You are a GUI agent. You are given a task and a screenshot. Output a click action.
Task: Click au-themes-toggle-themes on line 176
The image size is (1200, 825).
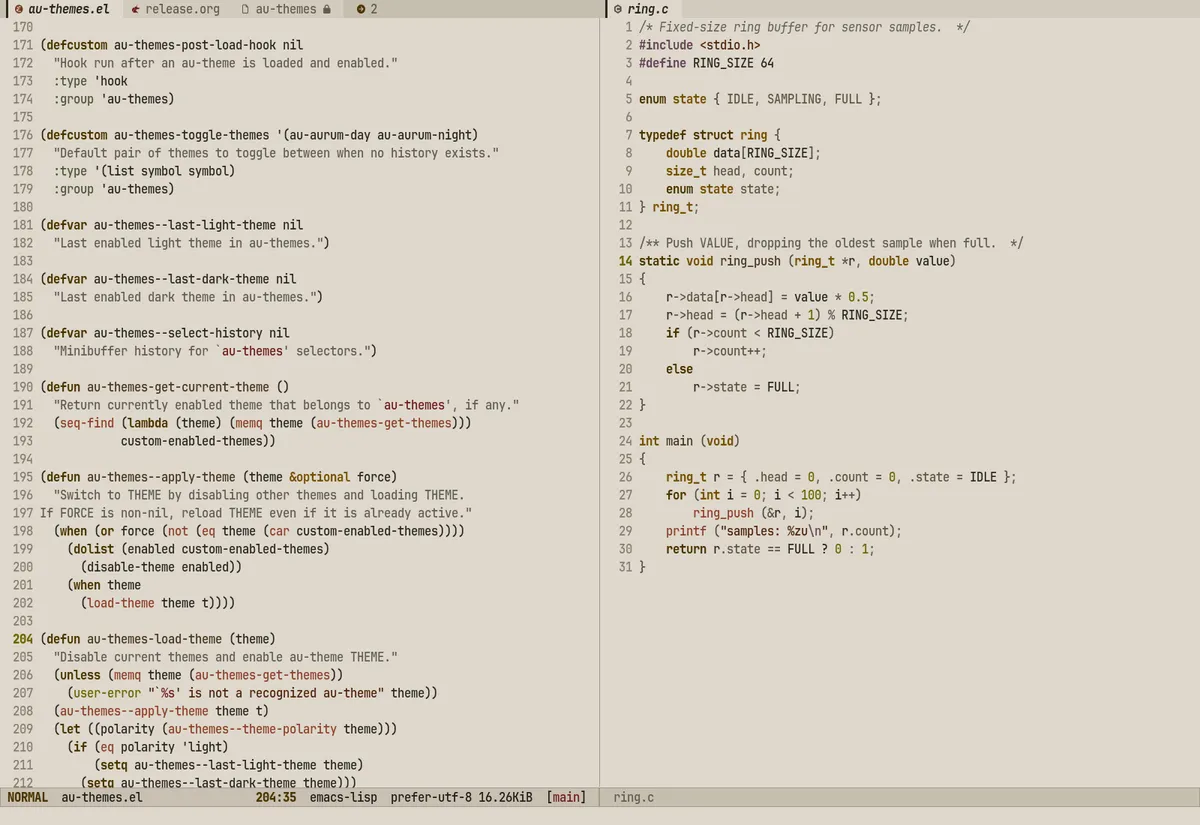[x=192, y=135]
